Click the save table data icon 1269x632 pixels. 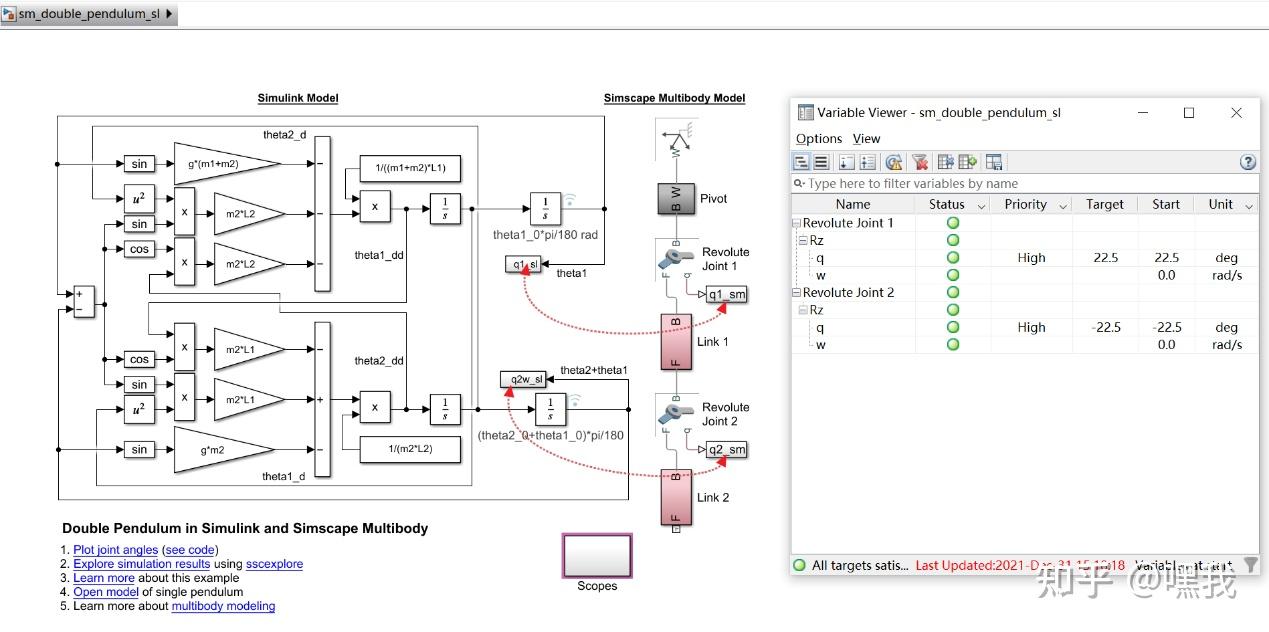pyautogui.click(x=994, y=161)
